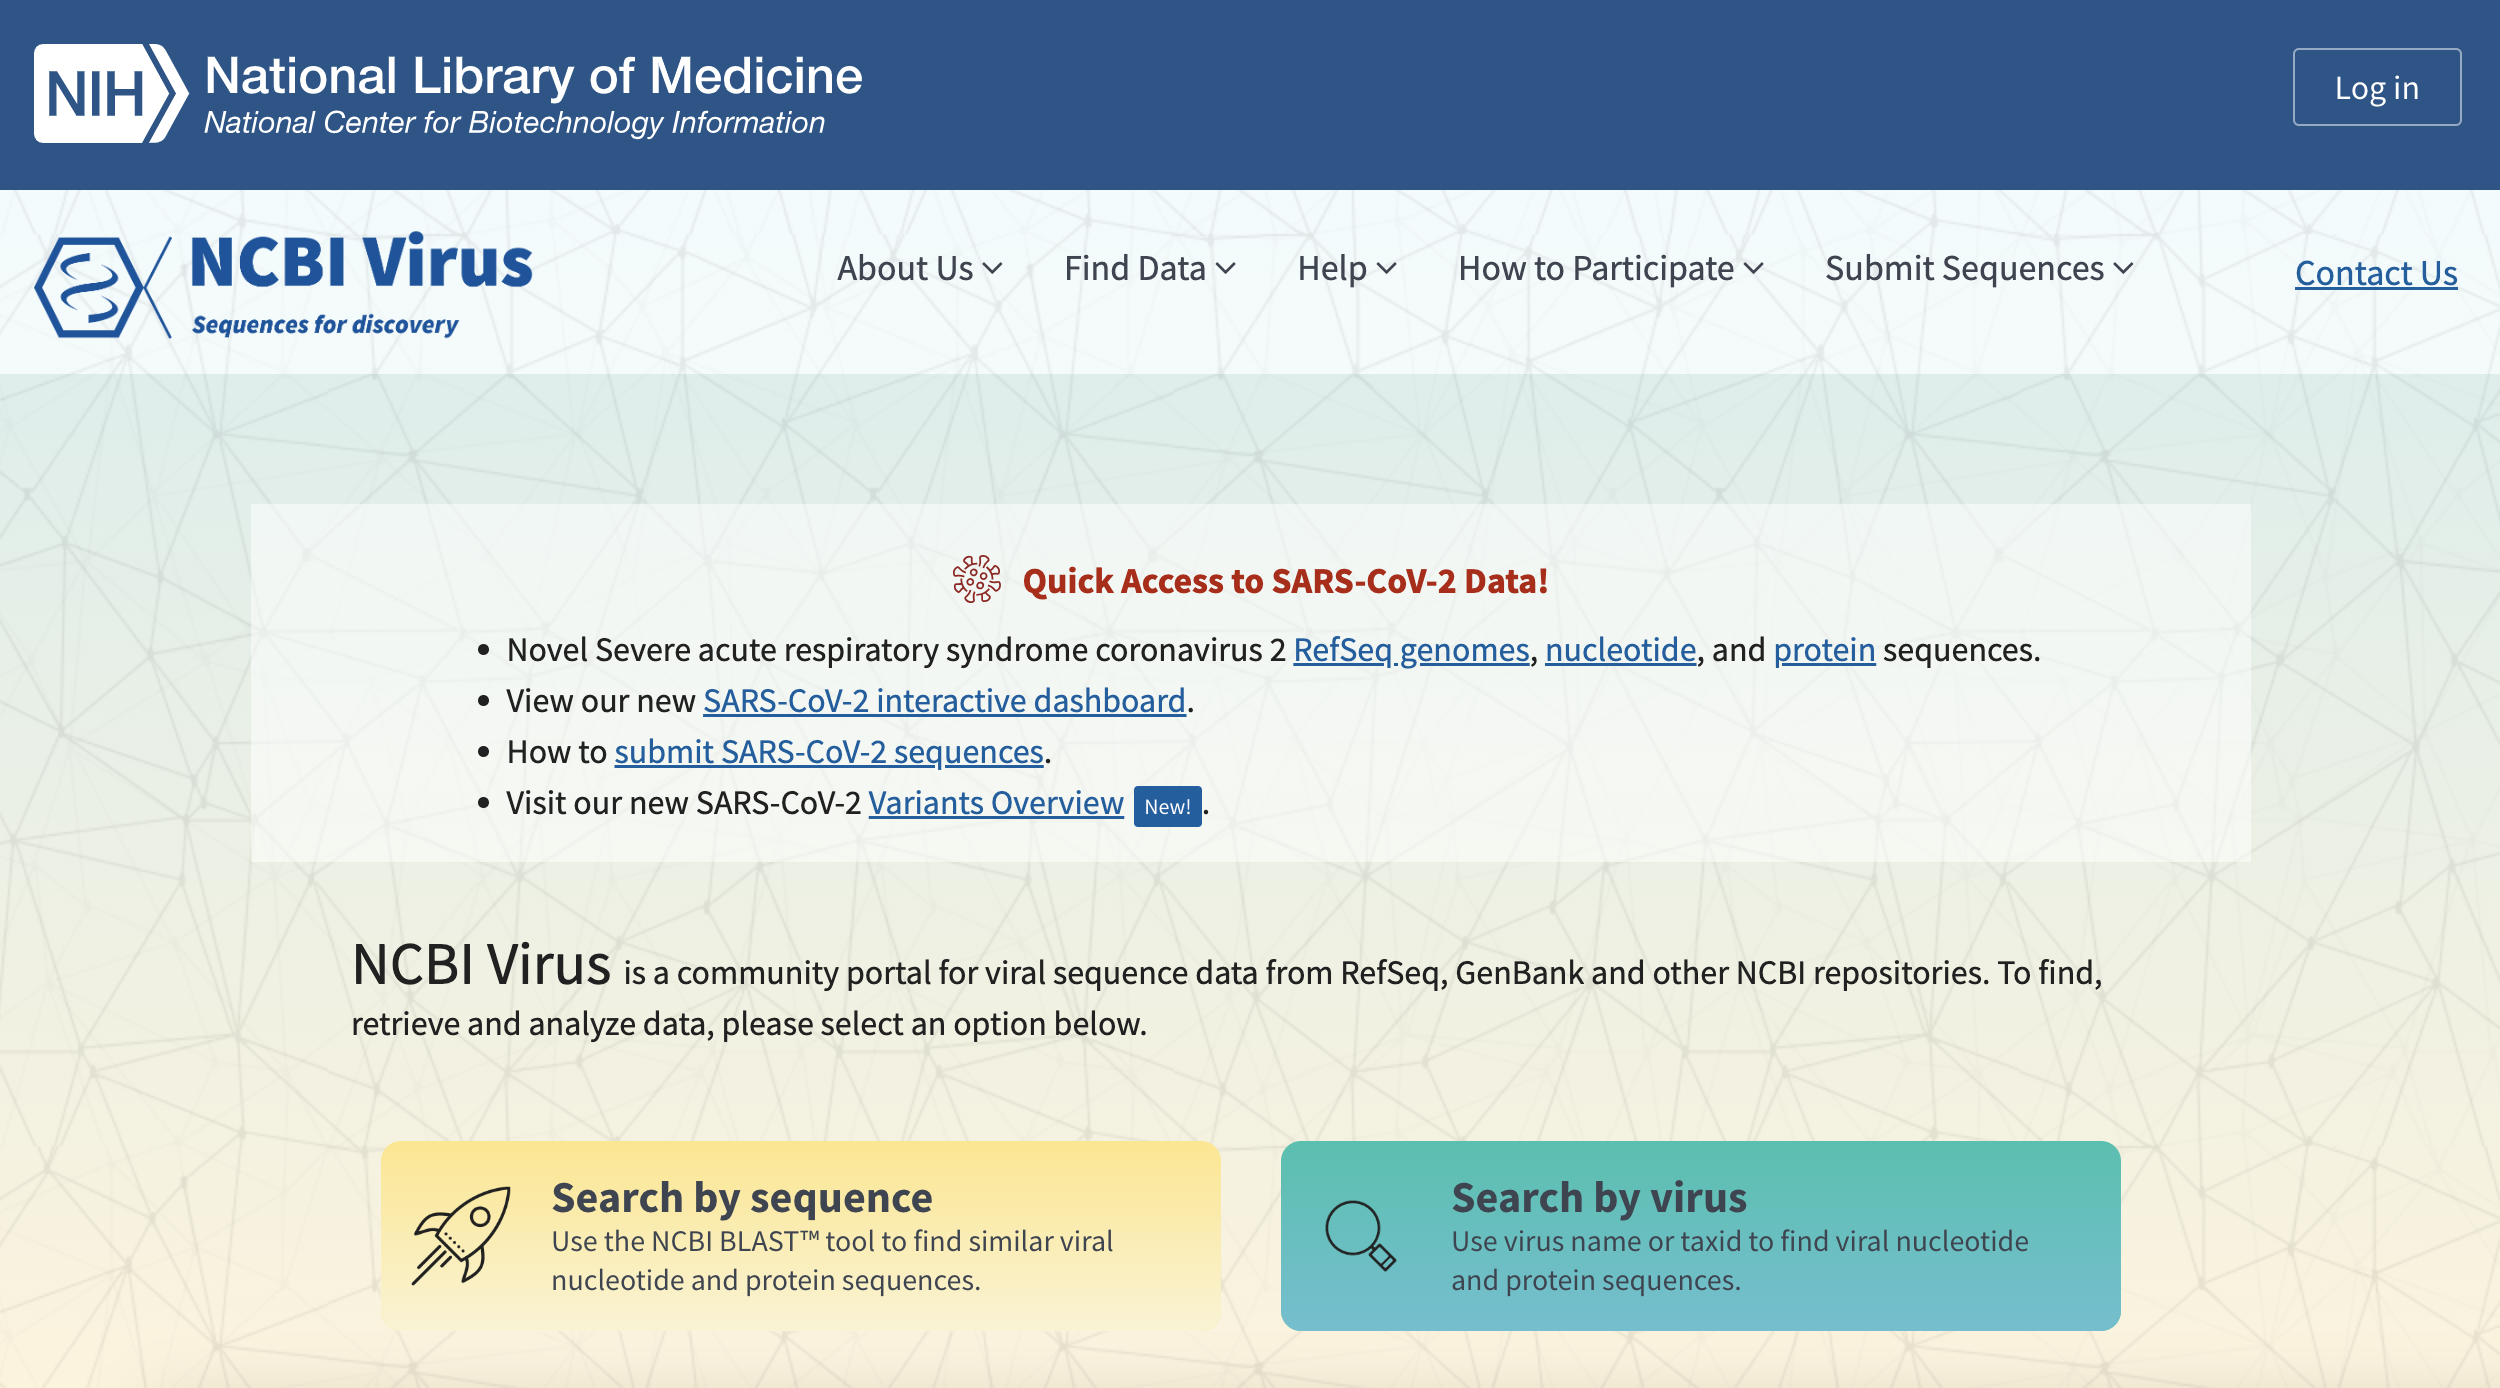Open the protein sequences link
This screenshot has height=1388, width=2500.
pos(1824,650)
